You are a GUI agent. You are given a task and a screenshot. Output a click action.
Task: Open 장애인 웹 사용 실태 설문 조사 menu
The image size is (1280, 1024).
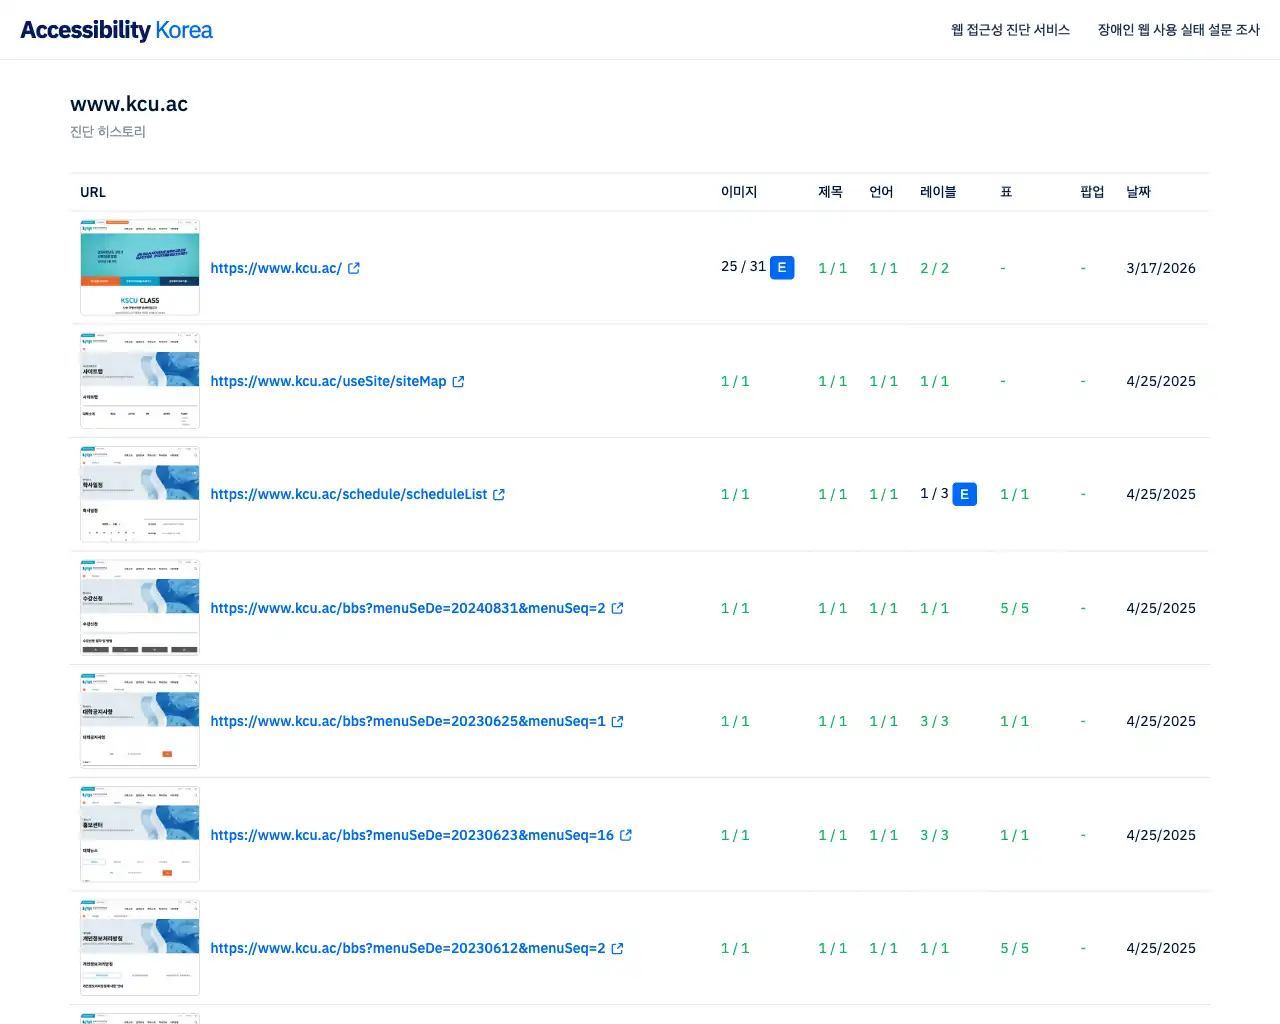1178,30
